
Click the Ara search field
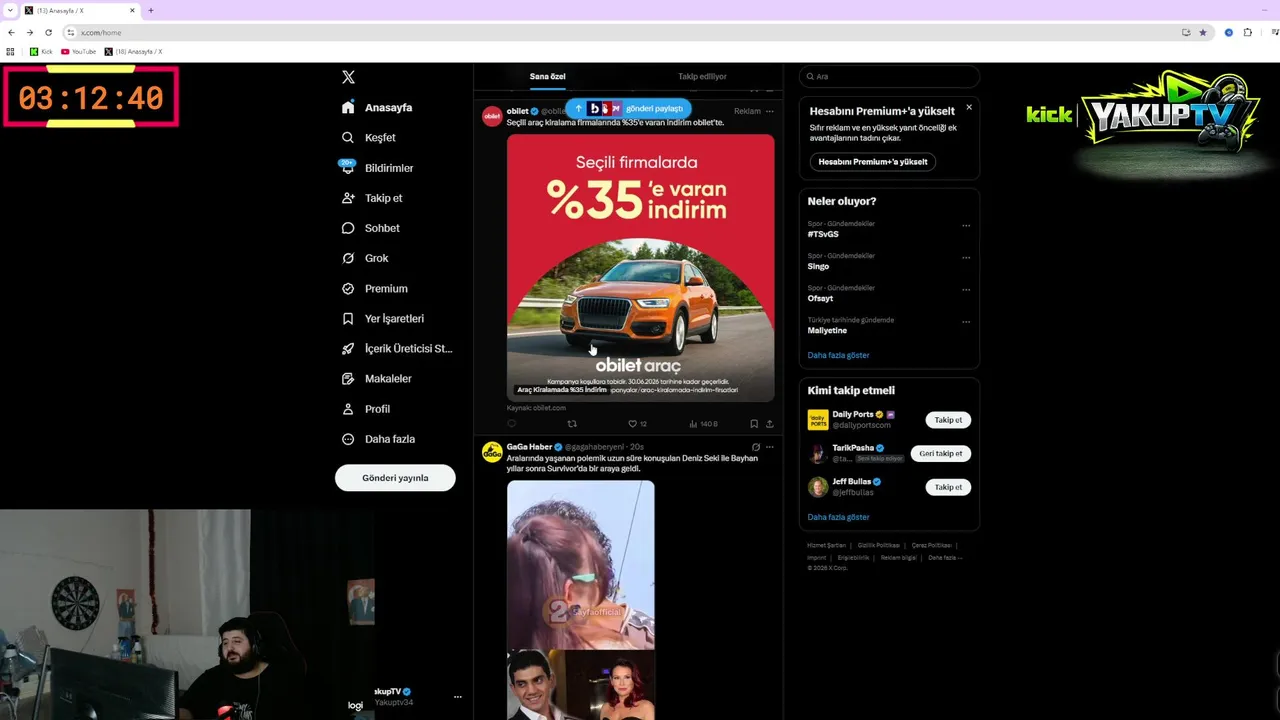click(x=890, y=77)
